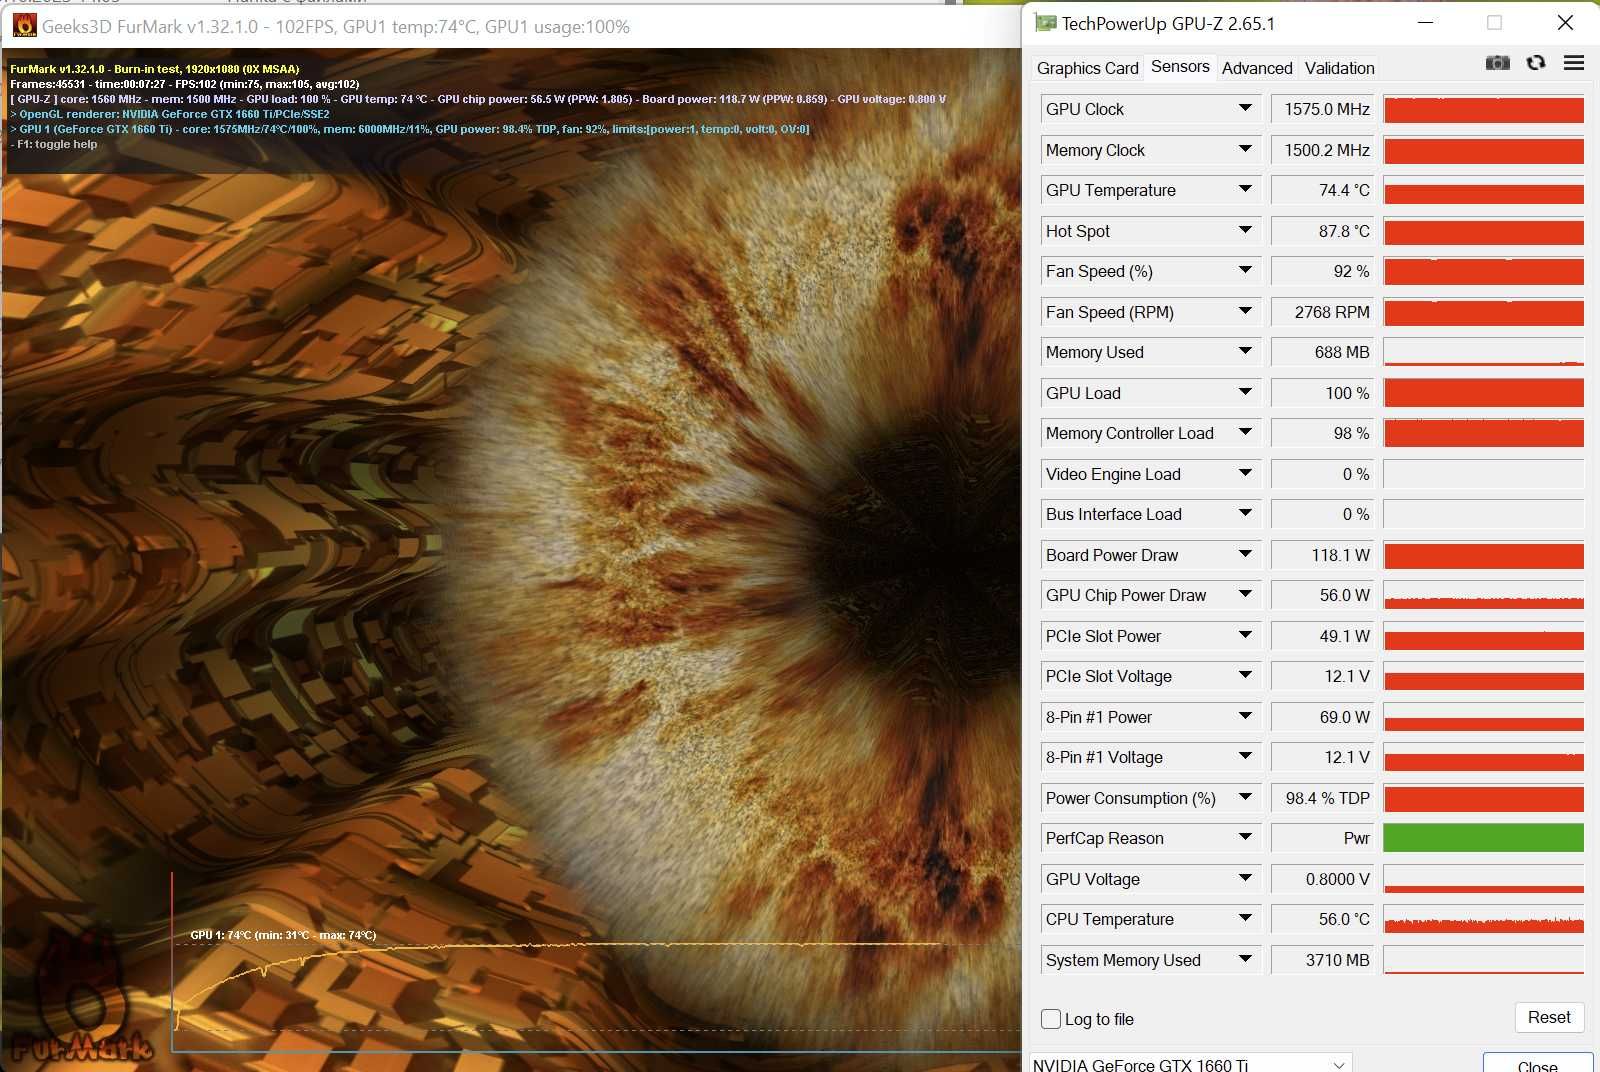Click the 74.4 °C GPU Temperature value

pyautogui.click(x=1323, y=190)
